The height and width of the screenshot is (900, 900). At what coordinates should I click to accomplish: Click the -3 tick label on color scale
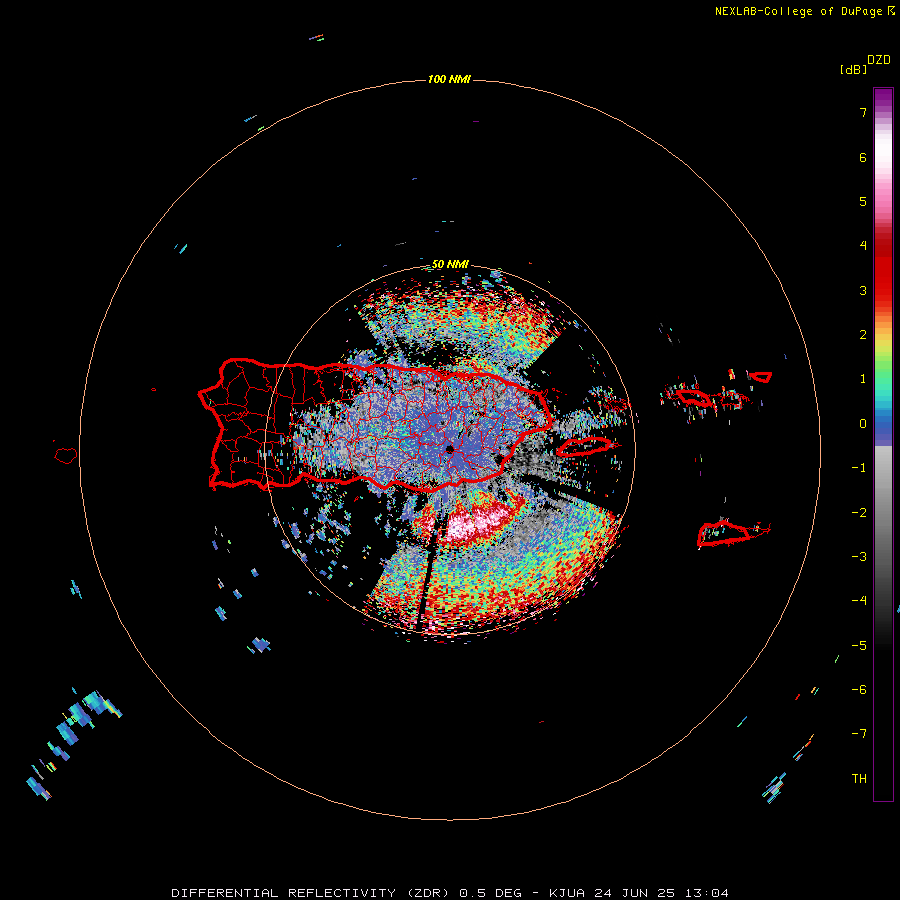tap(859, 557)
